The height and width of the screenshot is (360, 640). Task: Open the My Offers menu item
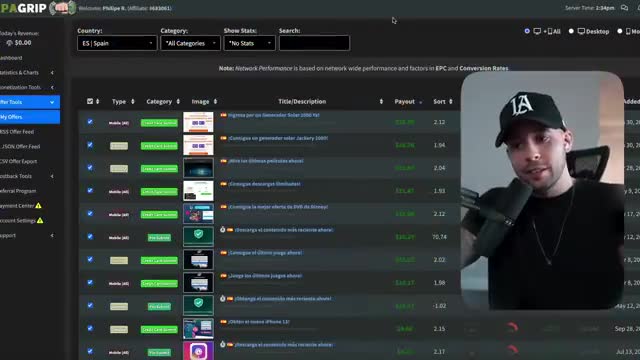[29, 117]
